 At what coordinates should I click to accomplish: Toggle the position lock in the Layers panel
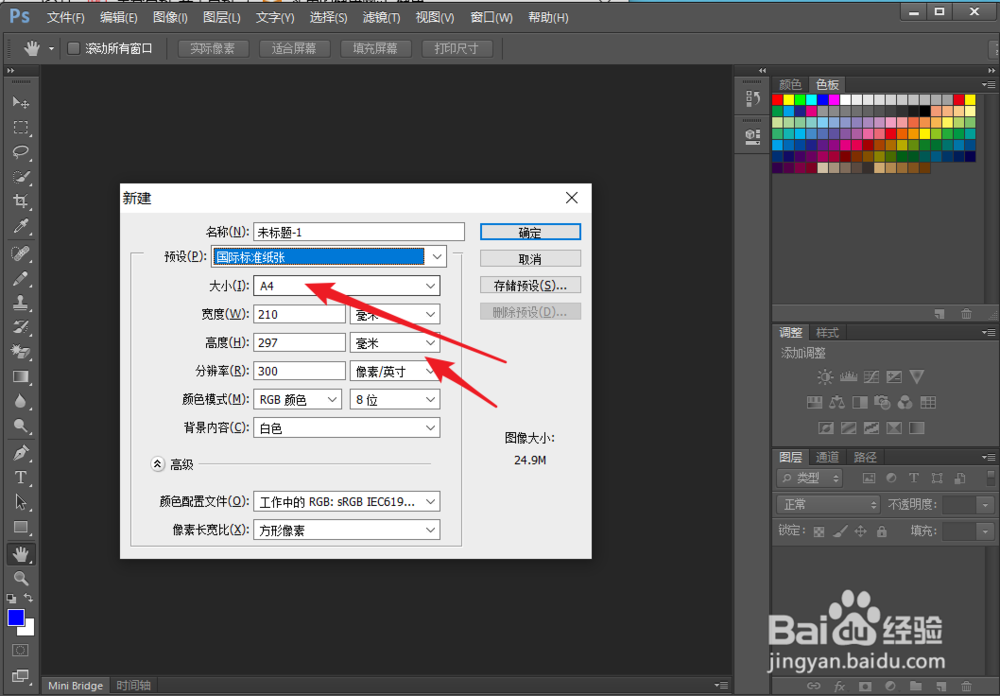[x=861, y=530]
